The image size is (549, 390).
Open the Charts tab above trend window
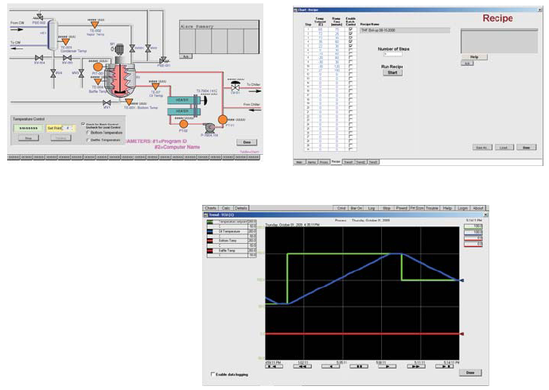(x=210, y=208)
